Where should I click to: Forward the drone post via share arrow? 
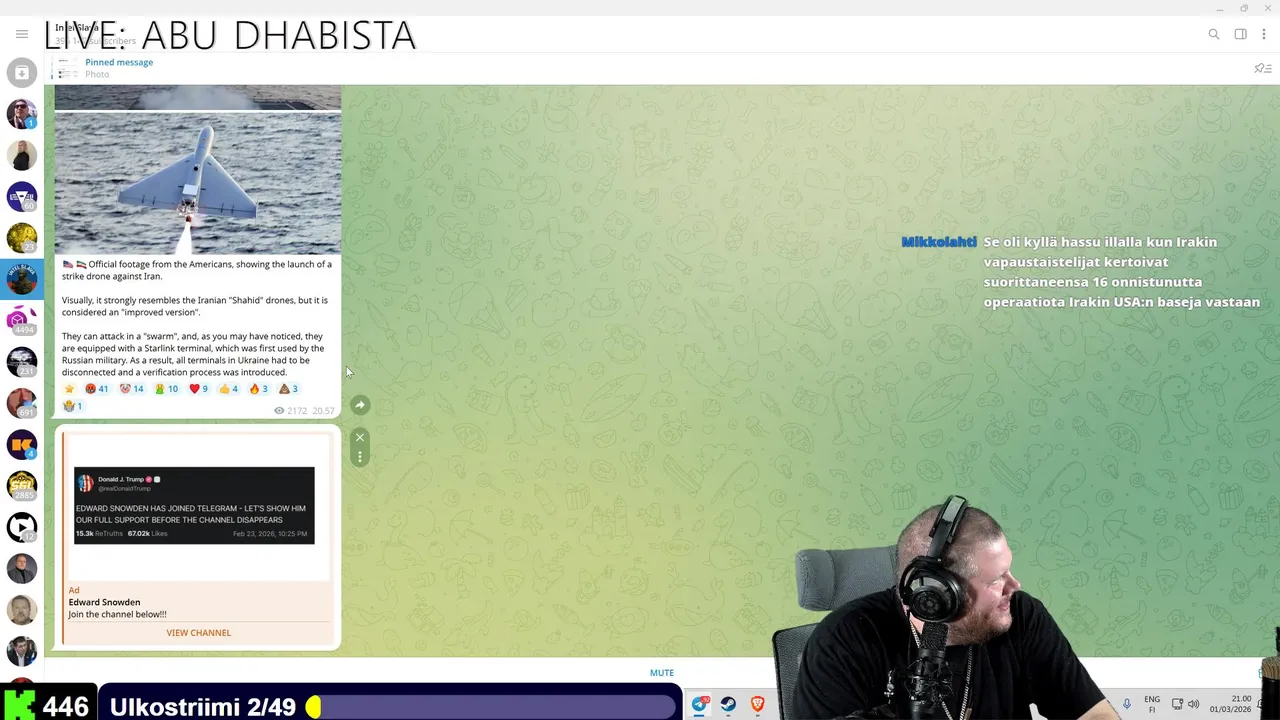(360, 405)
